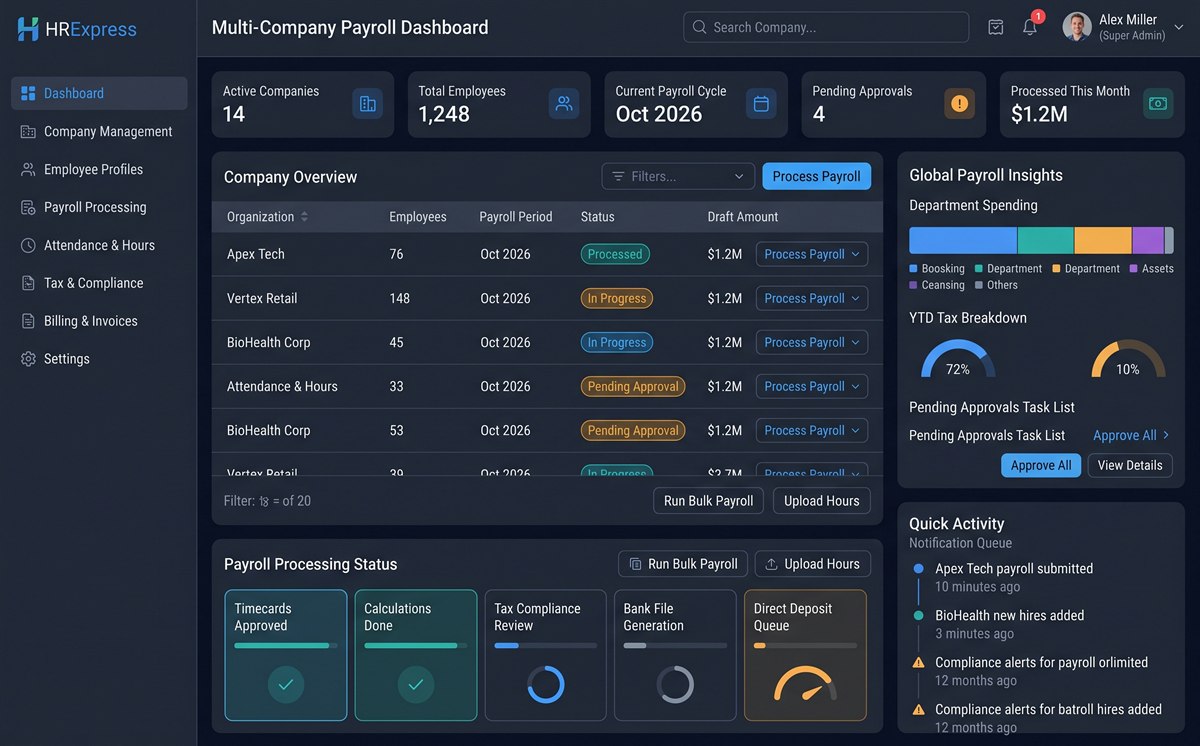Click the blue Process Payroll button
Screen dimensions: 1200x746
coord(816,176)
